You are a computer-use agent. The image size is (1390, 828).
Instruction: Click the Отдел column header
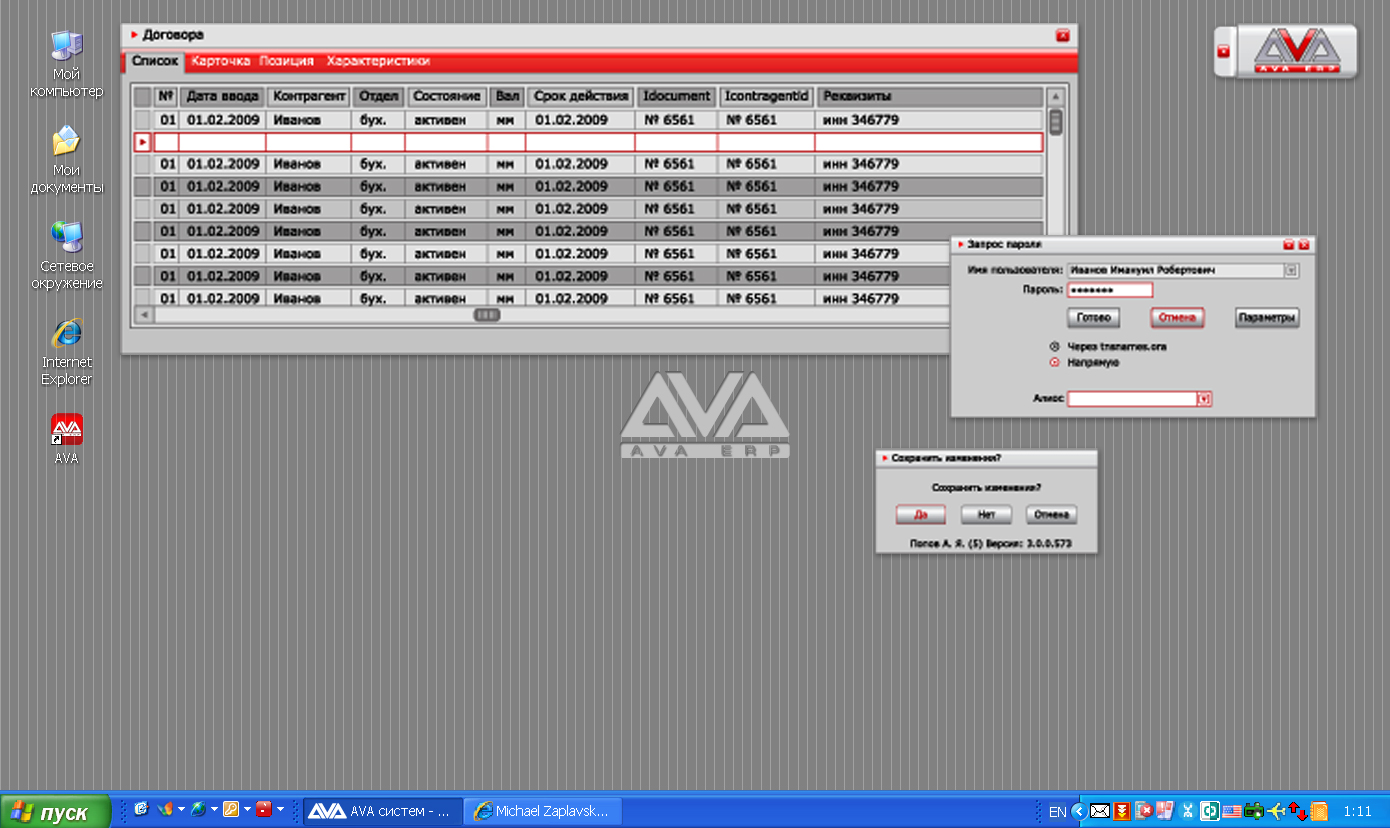tap(378, 97)
